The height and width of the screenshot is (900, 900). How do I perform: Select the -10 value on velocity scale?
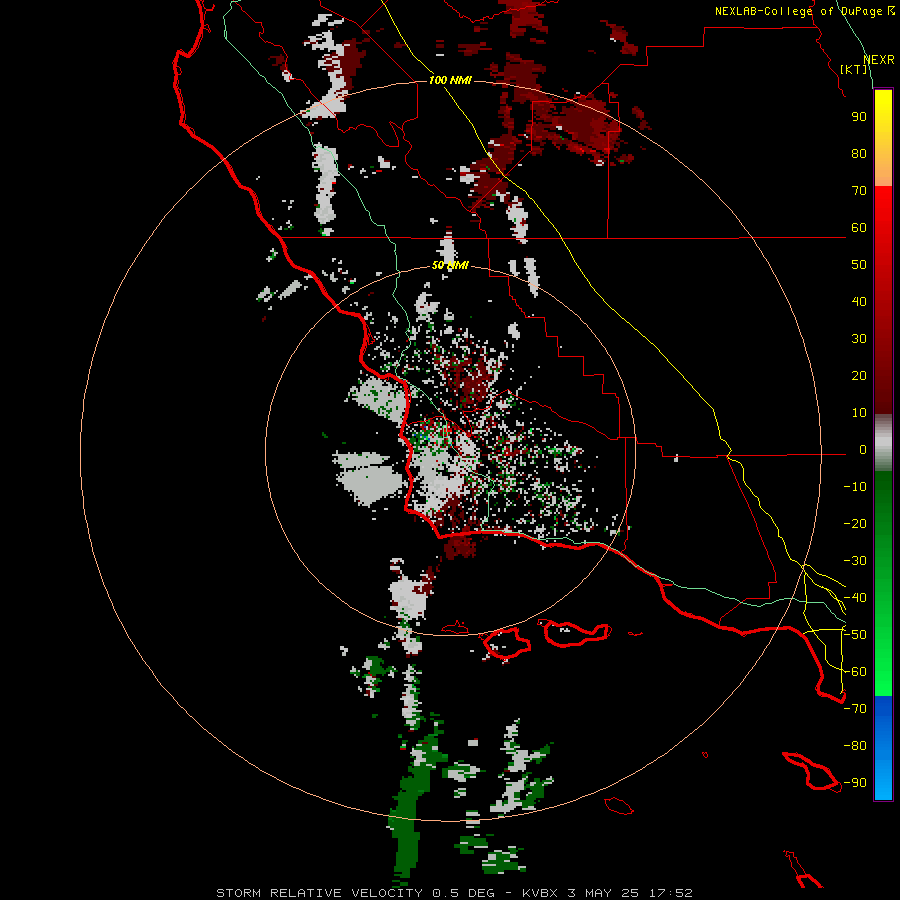tap(855, 487)
